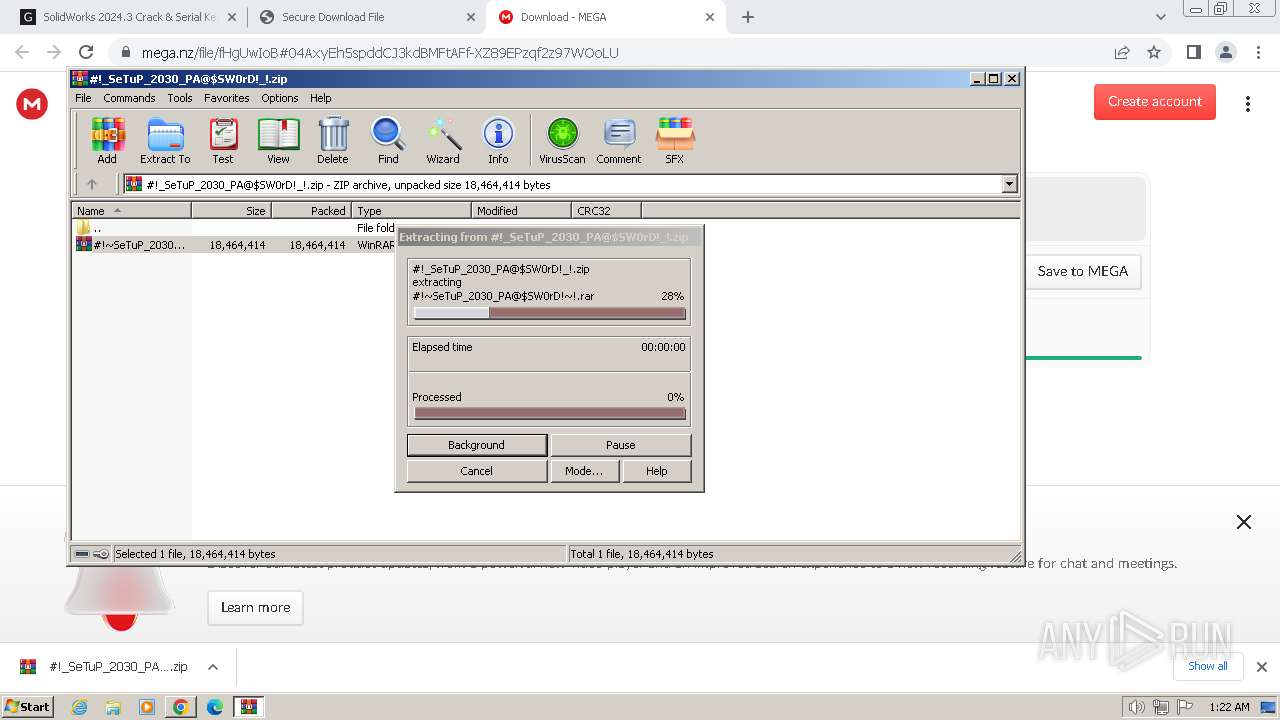Click Show all downloads

tap(1208, 666)
